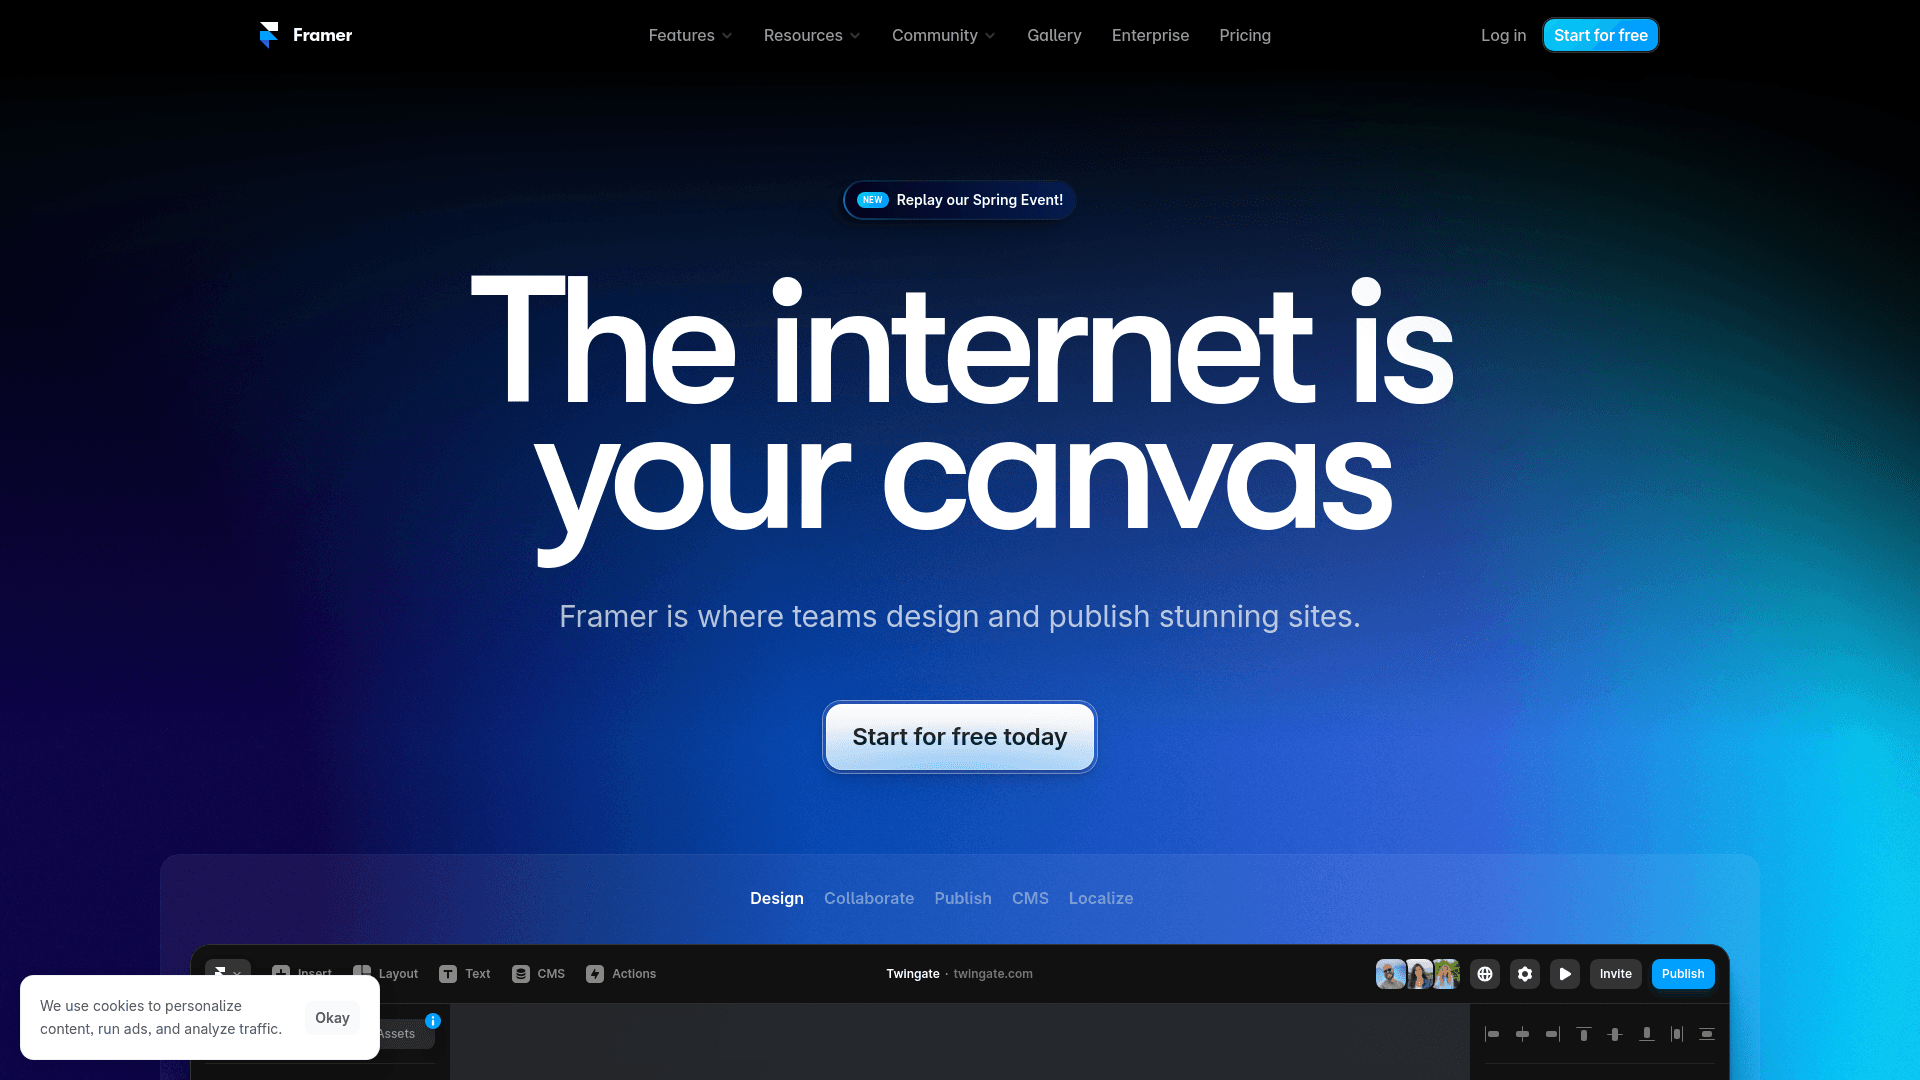Click Start for free today button
The height and width of the screenshot is (1080, 1920).
pos(959,736)
